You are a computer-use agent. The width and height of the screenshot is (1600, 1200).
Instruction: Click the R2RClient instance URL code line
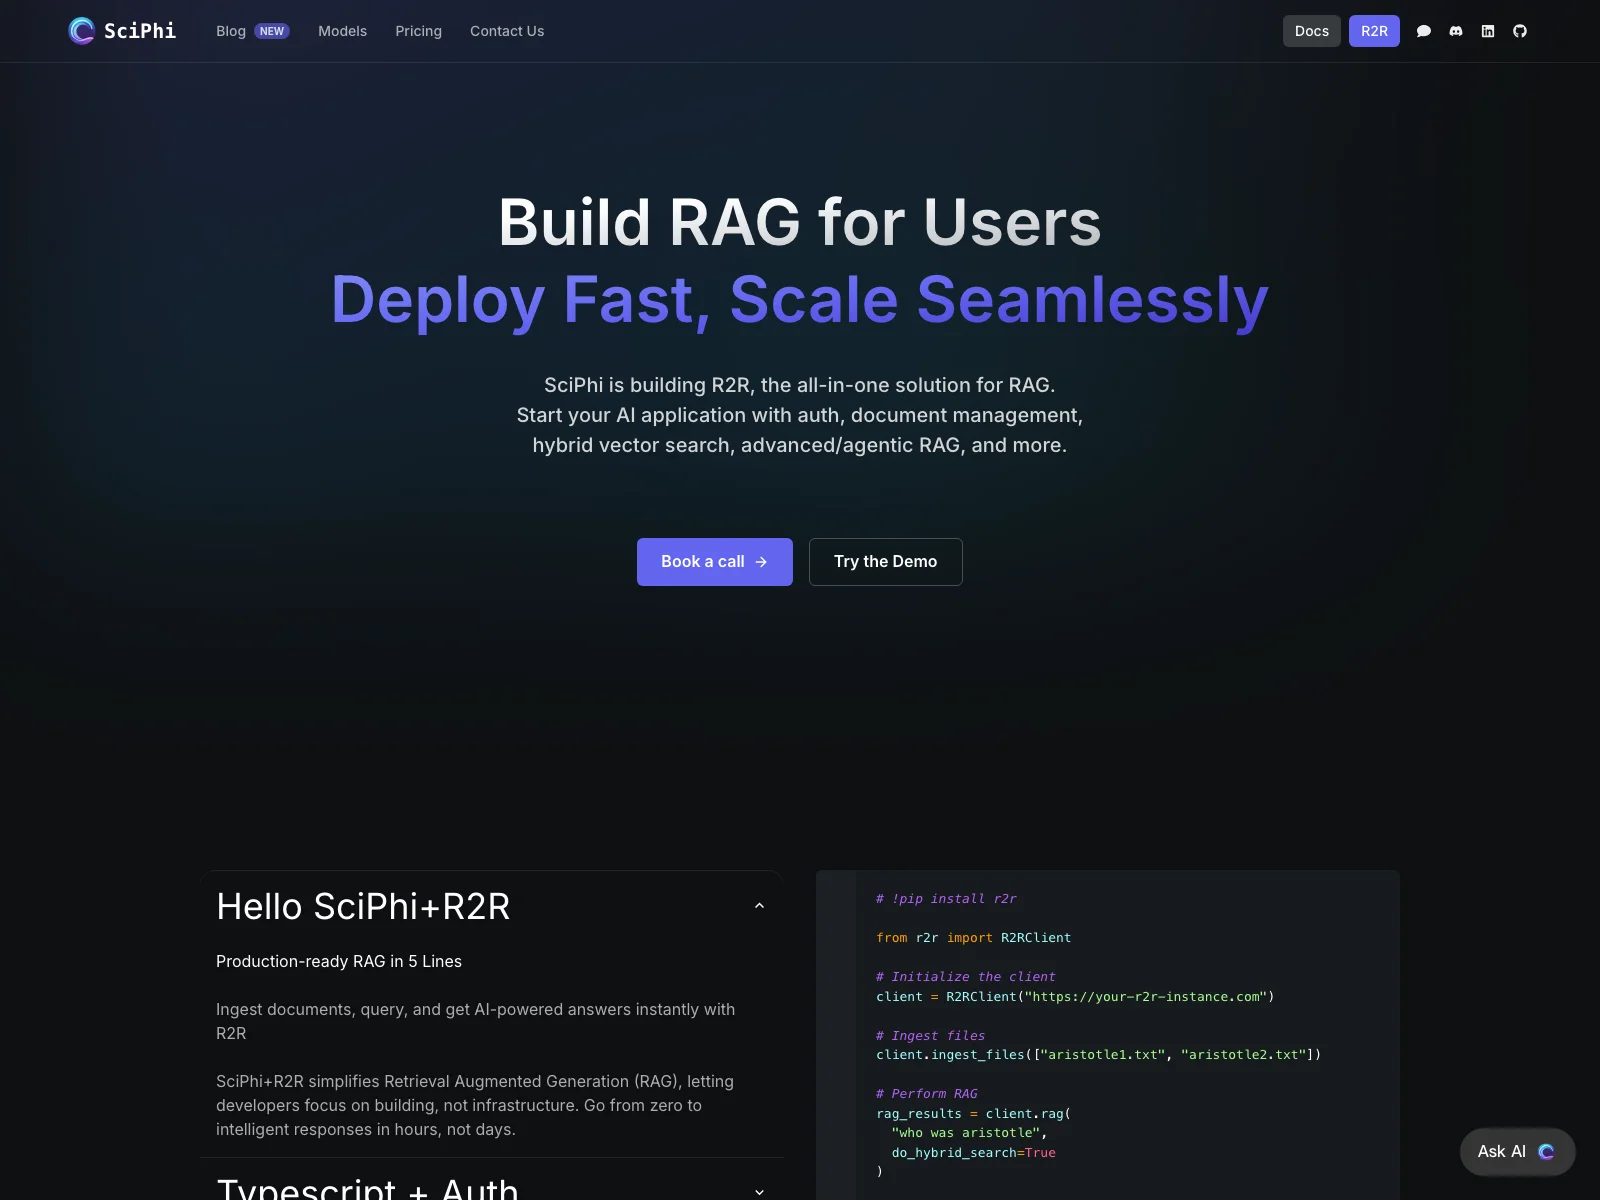1075,997
